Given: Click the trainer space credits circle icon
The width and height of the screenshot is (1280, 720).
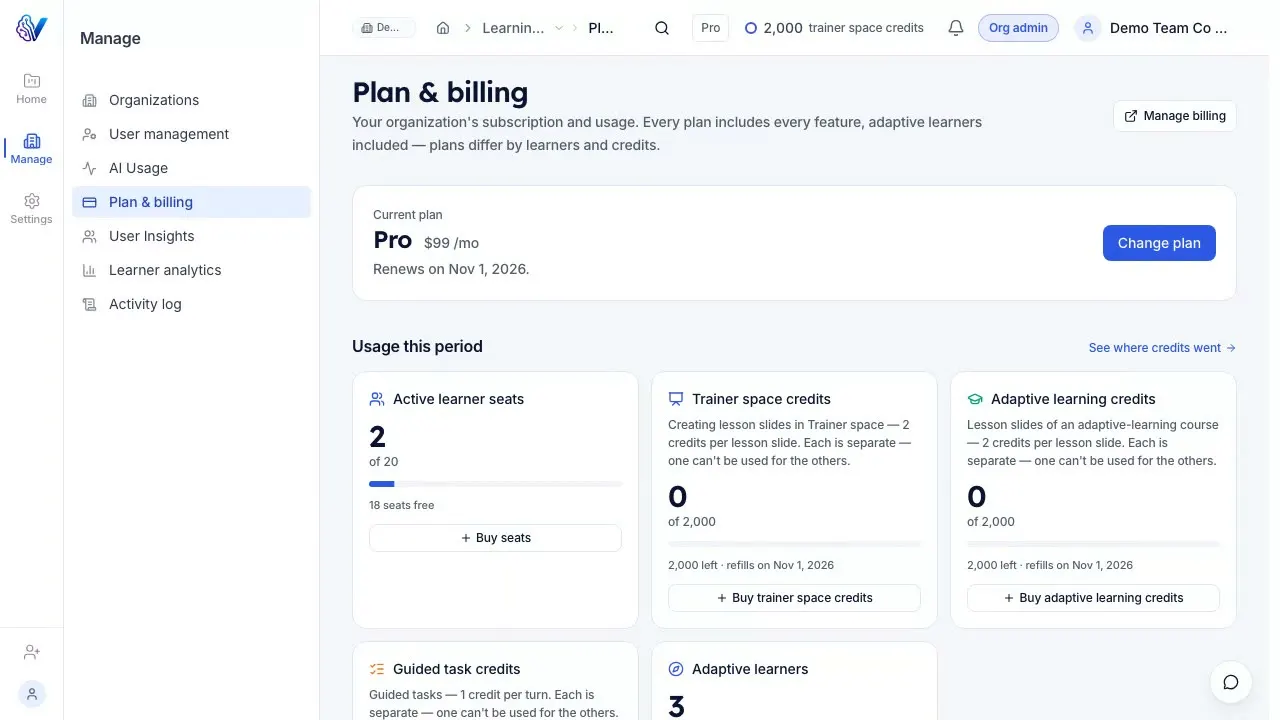Looking at the screenshot, I should click(x=751, y=28).
